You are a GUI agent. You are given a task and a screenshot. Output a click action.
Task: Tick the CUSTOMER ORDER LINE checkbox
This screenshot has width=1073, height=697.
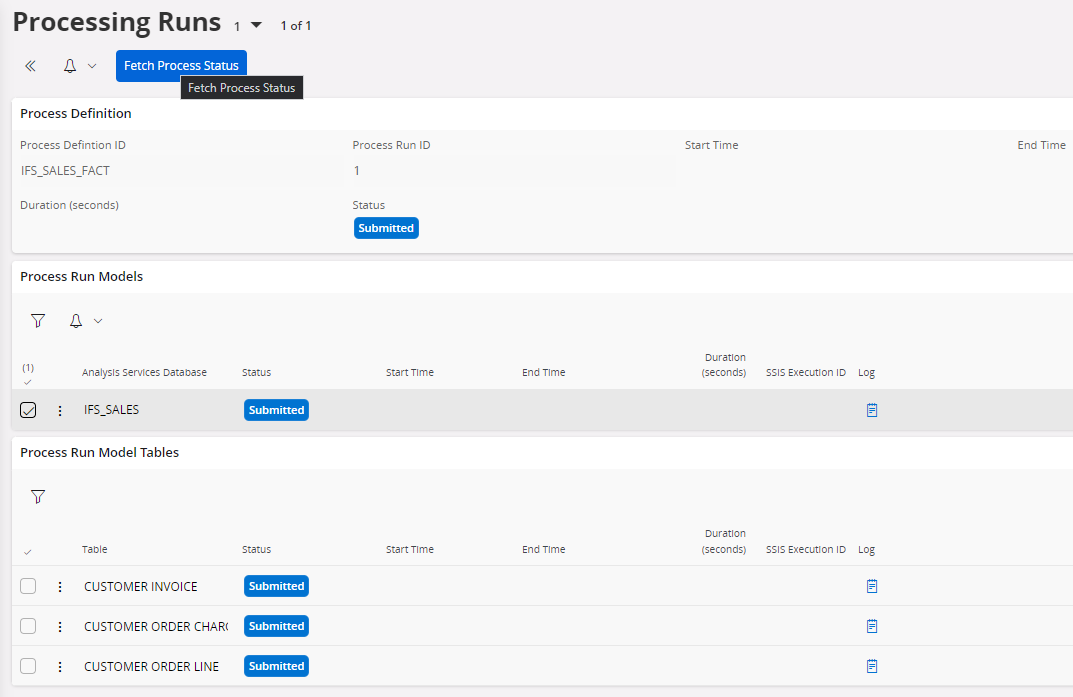28,666
